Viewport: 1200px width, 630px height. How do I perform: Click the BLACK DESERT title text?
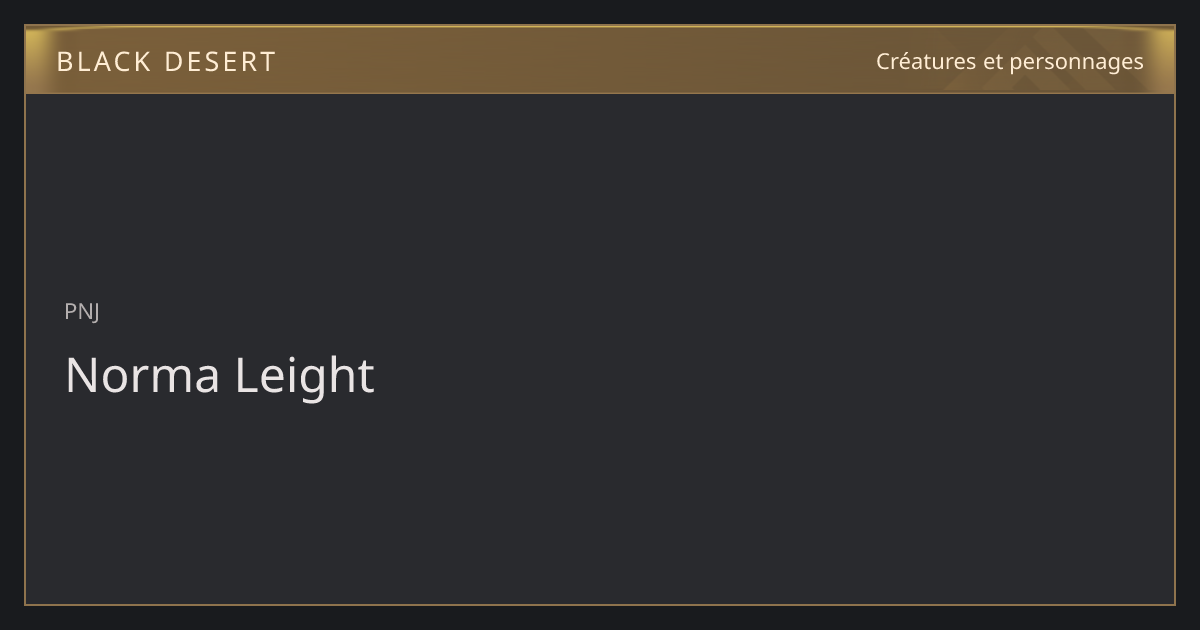coord(166,62)
